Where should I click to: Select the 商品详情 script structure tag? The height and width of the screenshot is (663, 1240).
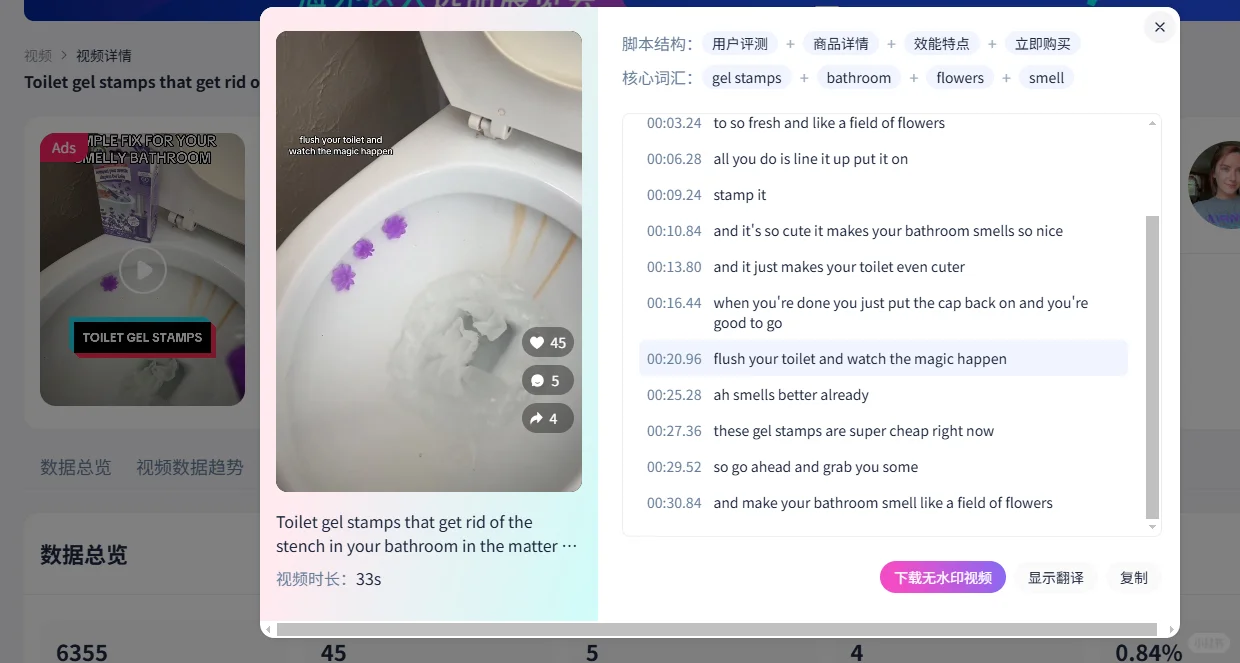click(840, 43)
